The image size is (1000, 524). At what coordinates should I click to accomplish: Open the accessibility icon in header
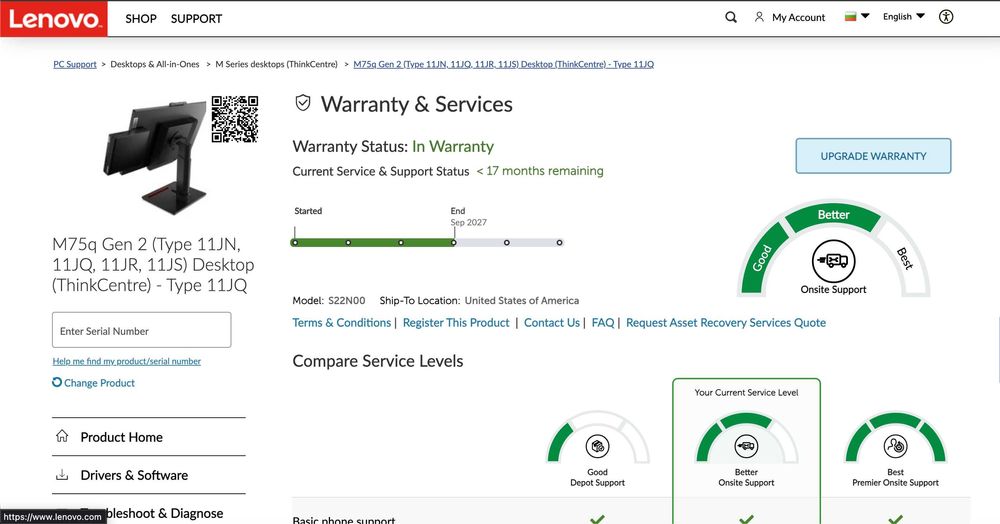point(946,17)
